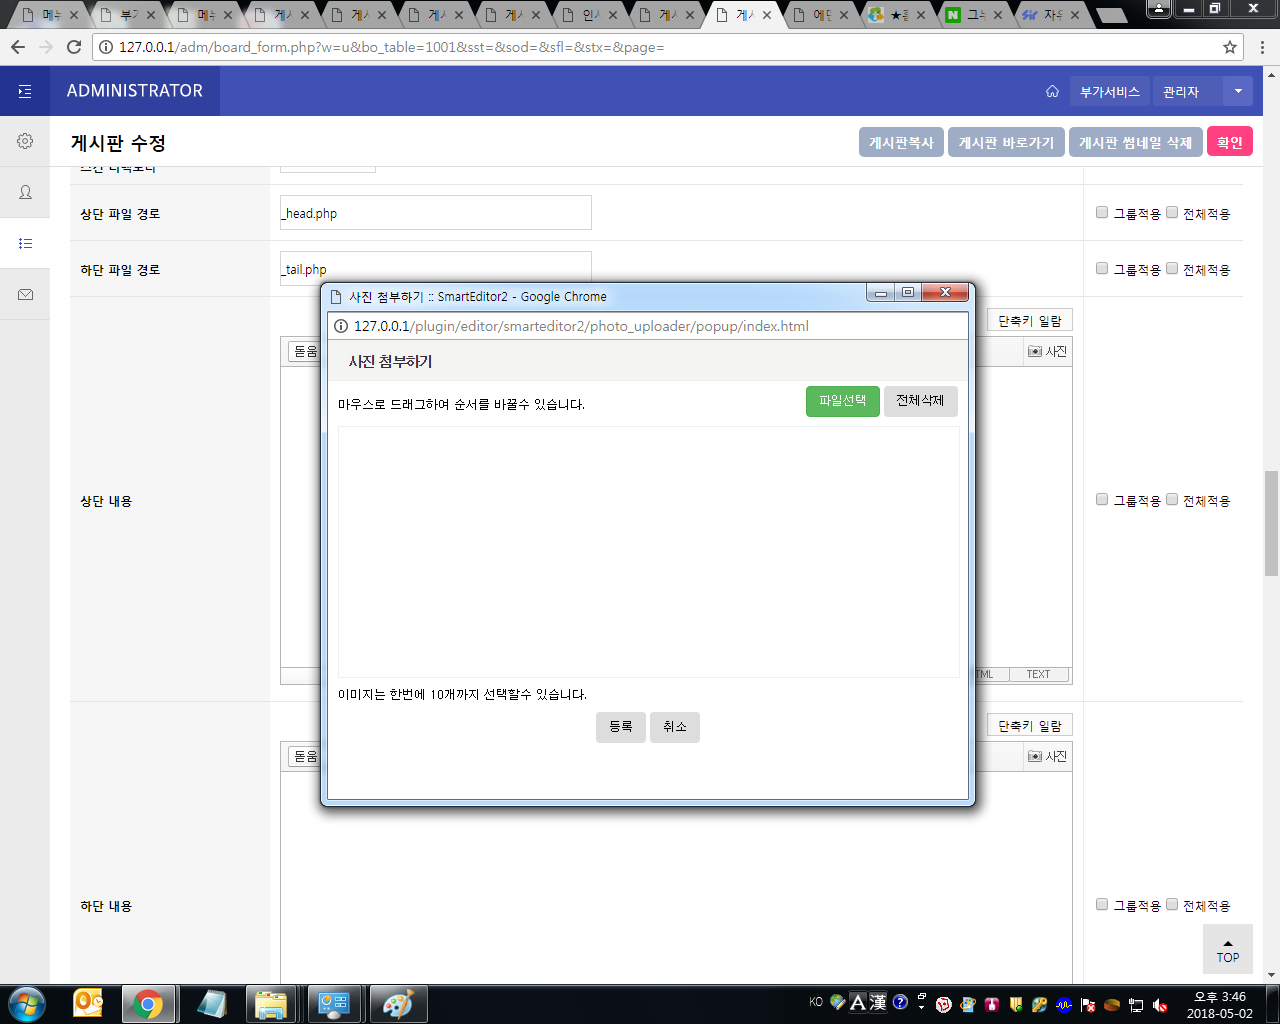The height and width of the screenshot is (1024, 1280).
Task: Check 전체적용 for 상단 파일 경로
Action: pos(1172,212)
